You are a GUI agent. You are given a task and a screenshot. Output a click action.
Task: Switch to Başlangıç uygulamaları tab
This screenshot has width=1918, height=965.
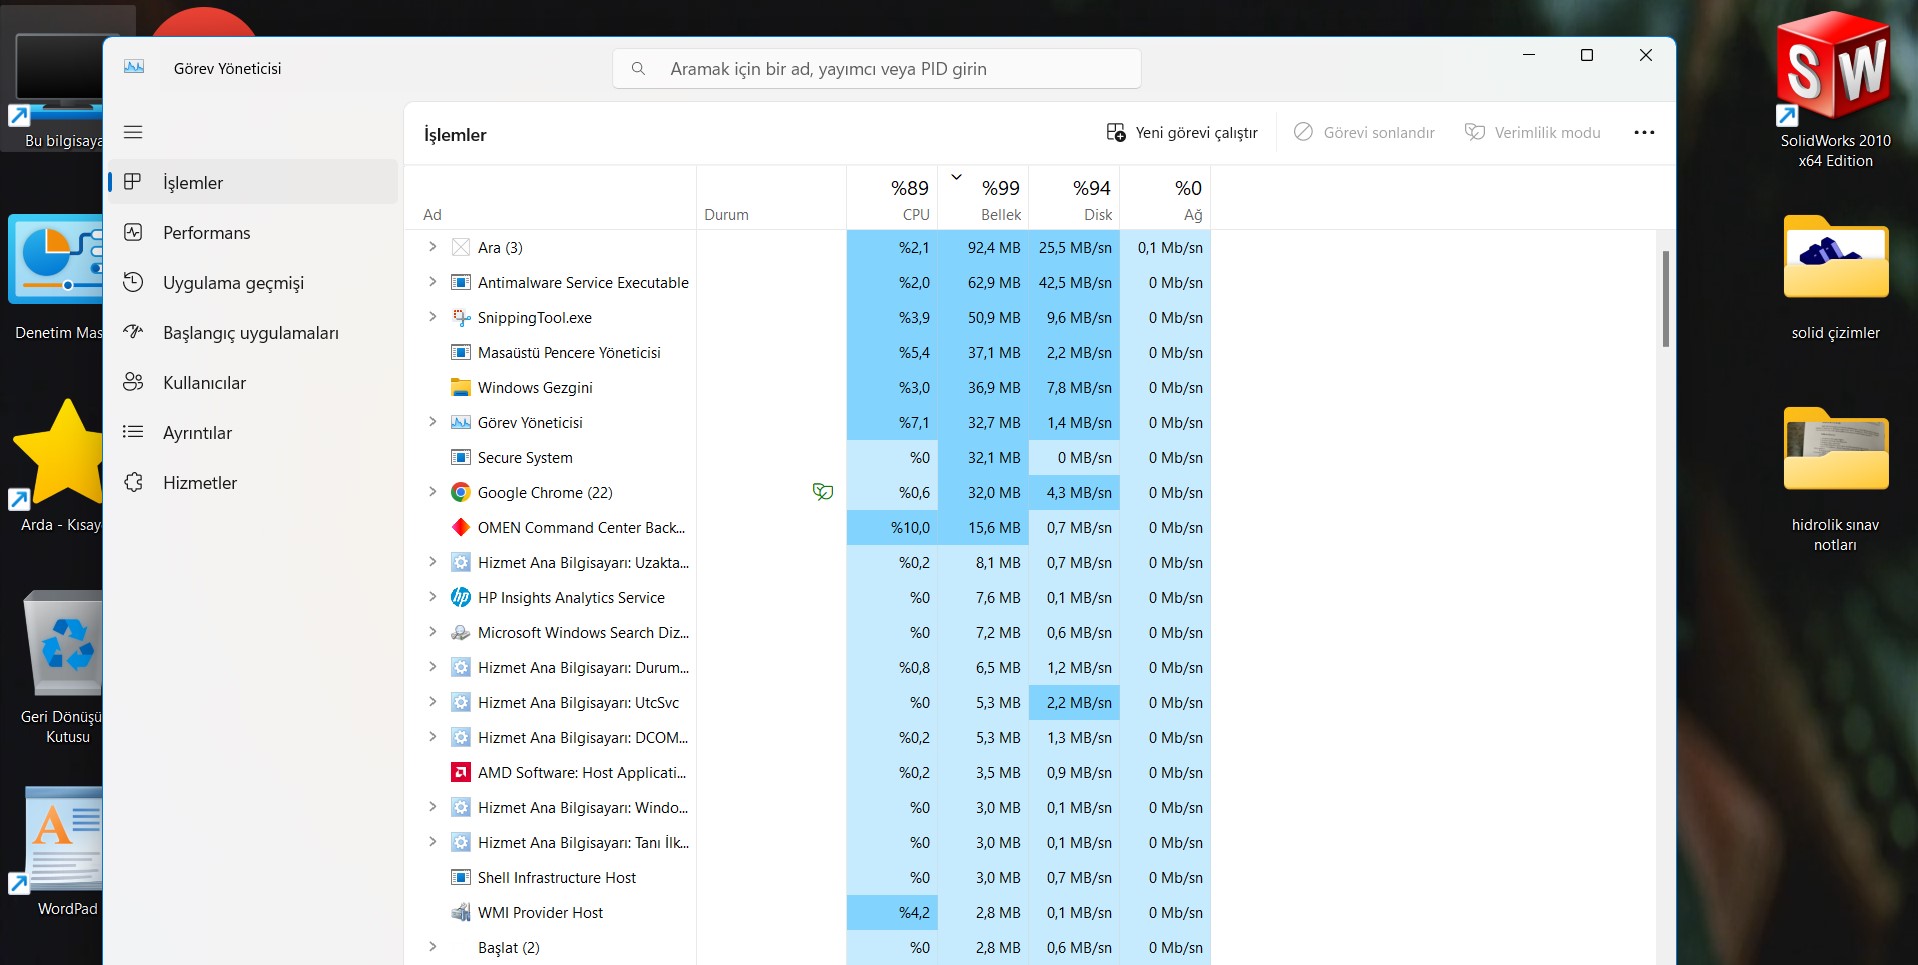click(250, 333)
